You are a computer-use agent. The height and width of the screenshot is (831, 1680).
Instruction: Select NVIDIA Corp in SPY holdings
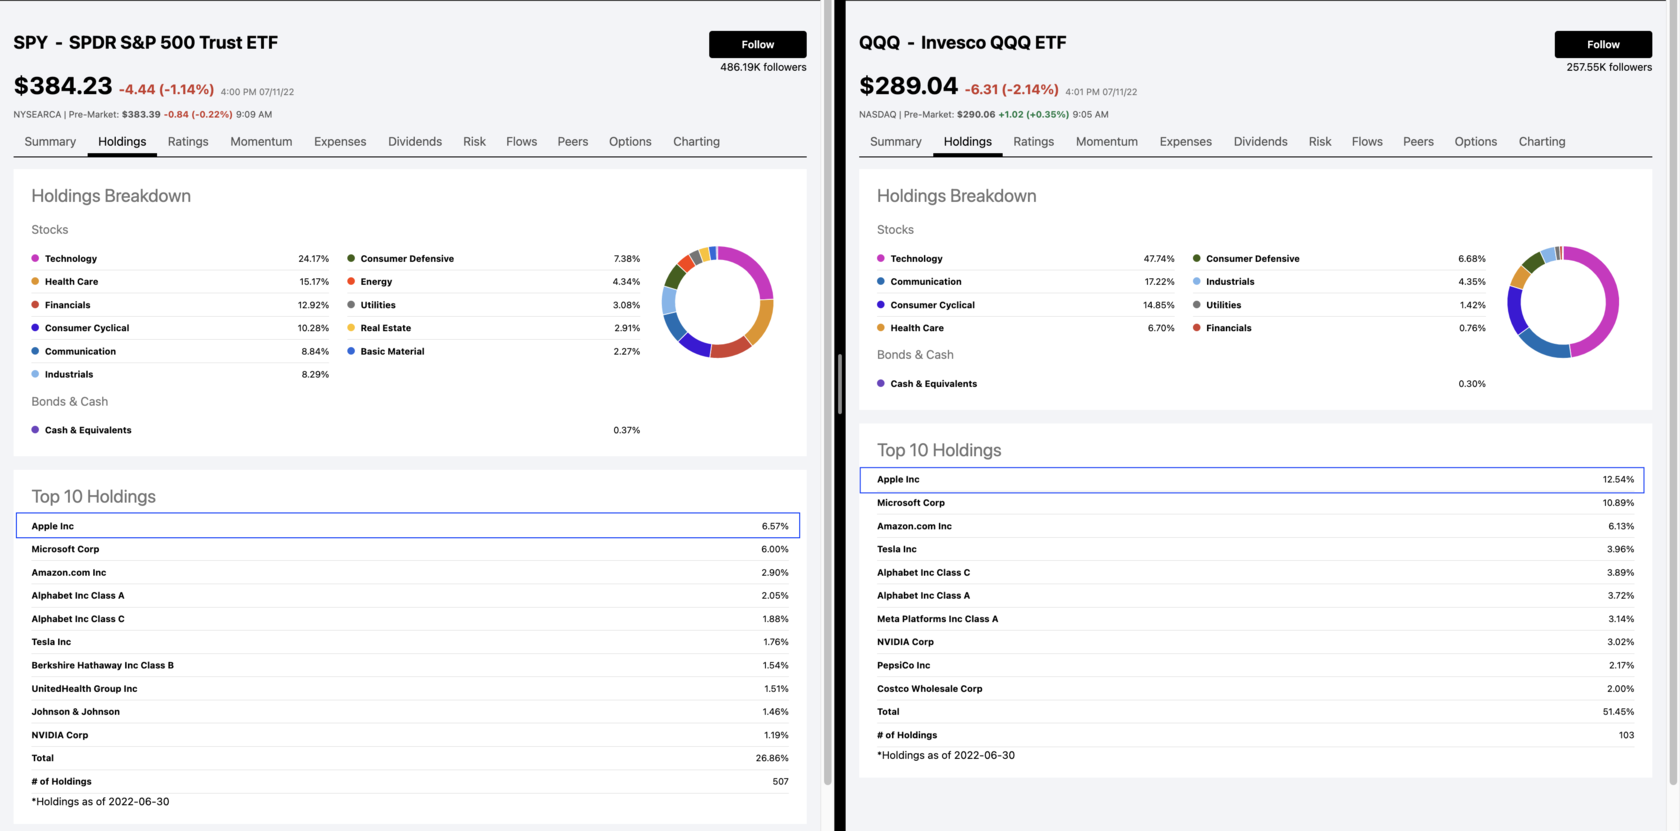[x=408, y=735]
